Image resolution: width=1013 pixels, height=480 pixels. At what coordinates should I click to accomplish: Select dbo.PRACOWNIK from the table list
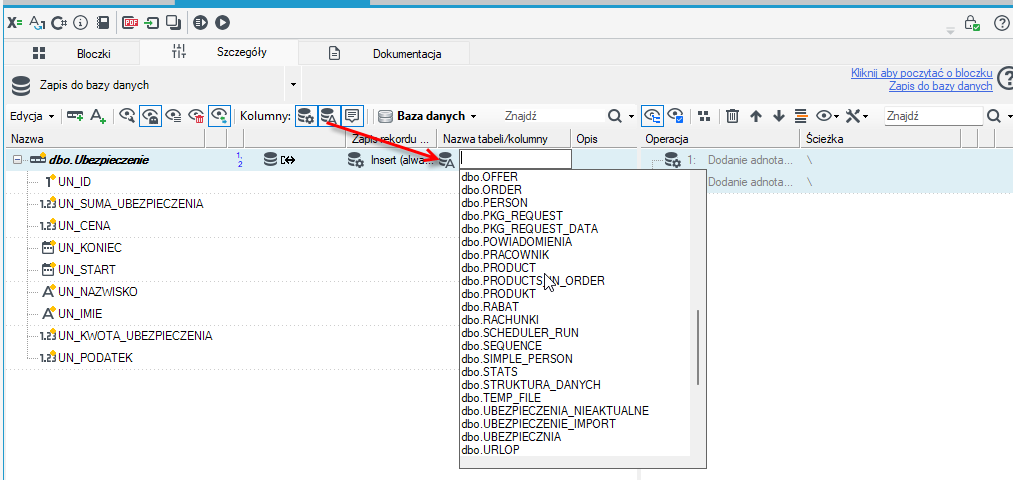506,255
